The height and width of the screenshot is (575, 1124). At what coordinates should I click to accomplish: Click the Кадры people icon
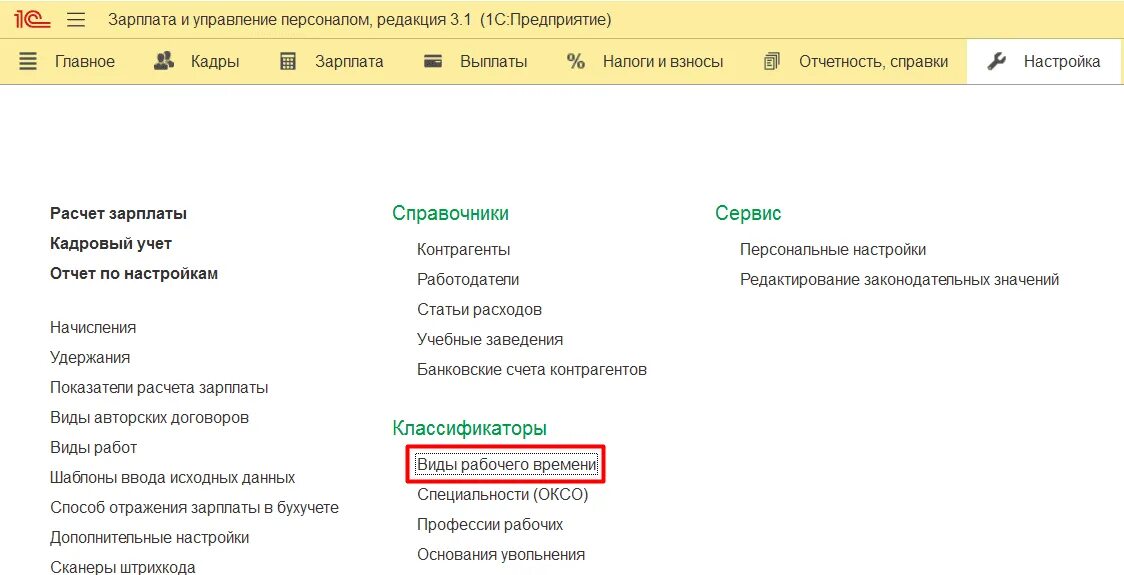click(164, 62)
